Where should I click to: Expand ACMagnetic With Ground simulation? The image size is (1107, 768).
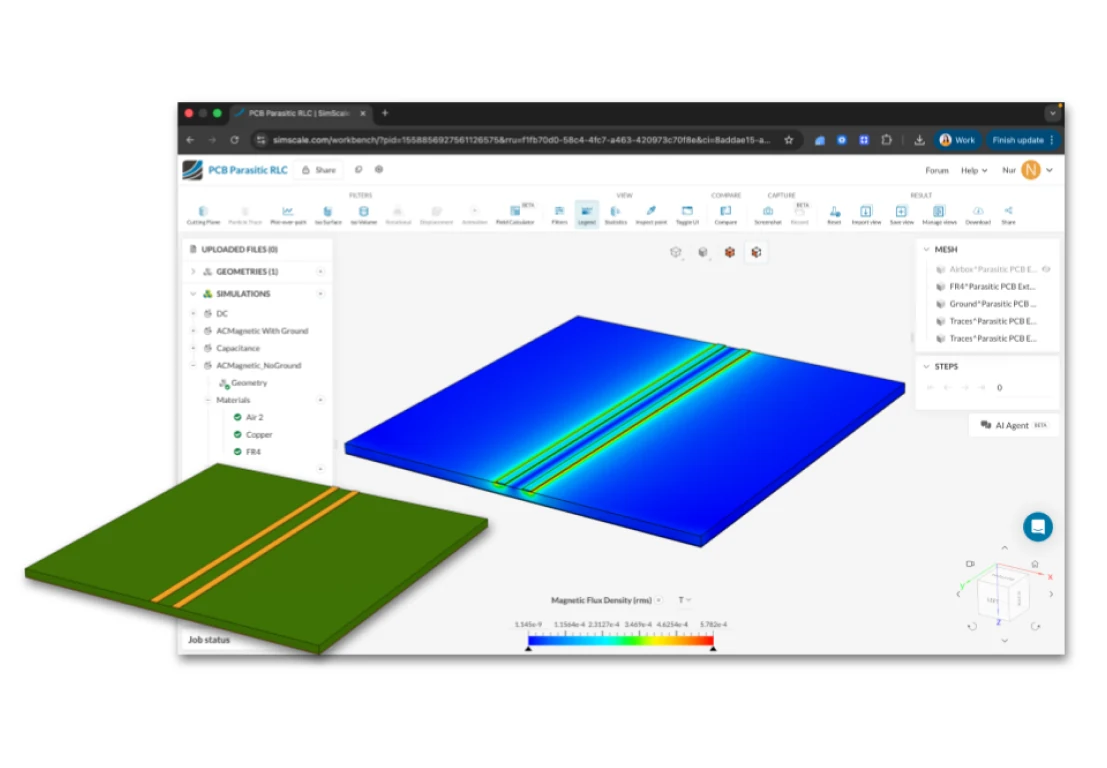pos(193,330)
